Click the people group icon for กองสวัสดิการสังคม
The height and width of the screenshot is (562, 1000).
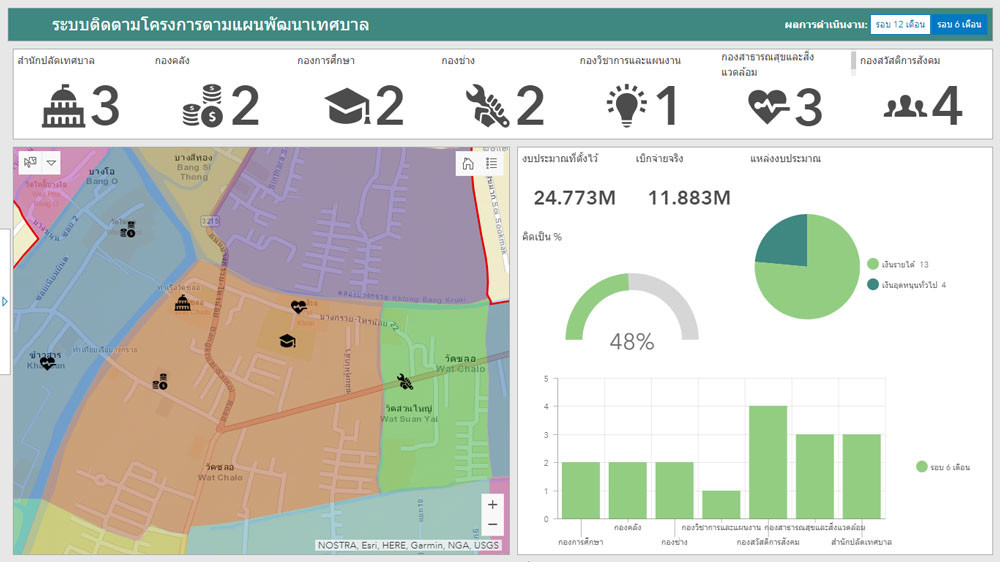pos(905,106)
